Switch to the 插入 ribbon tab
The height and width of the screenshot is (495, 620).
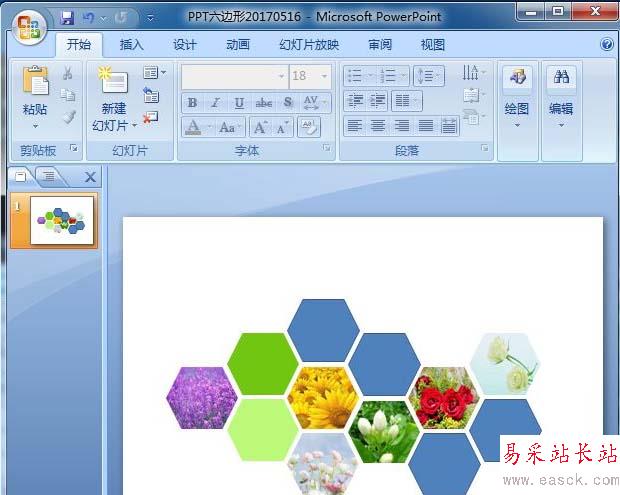pyautogui.click(x=131, y=44)
